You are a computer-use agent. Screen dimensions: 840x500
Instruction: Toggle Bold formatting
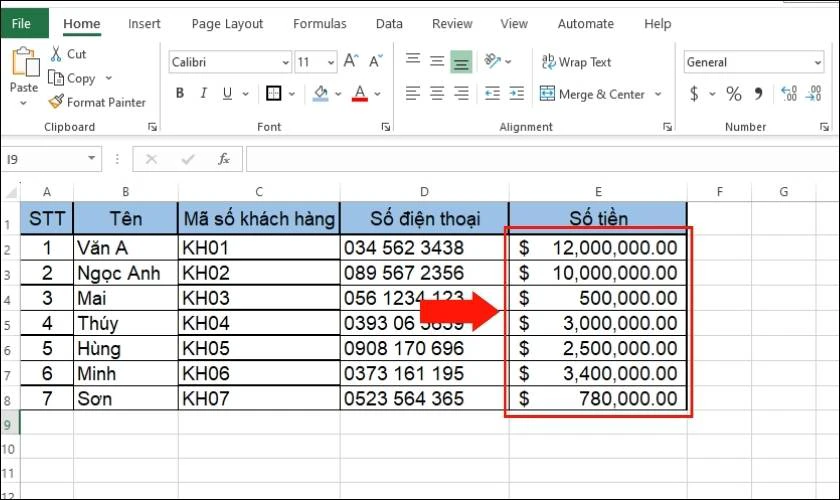[180, 93]
